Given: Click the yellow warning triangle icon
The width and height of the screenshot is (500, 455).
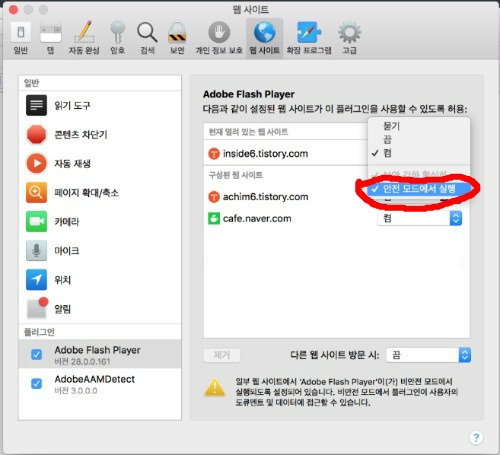Looking at the screenshot, I should (x=215, y=387).
